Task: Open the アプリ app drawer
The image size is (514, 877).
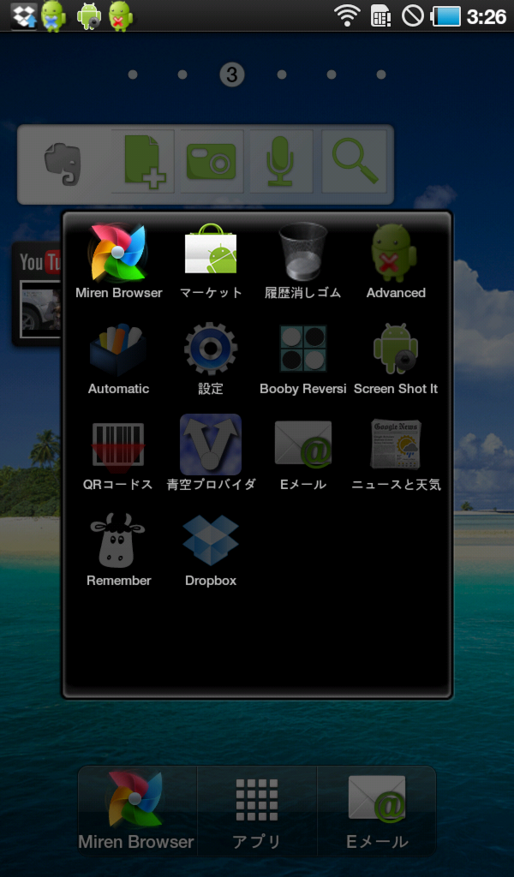Action: click(257, 810)
